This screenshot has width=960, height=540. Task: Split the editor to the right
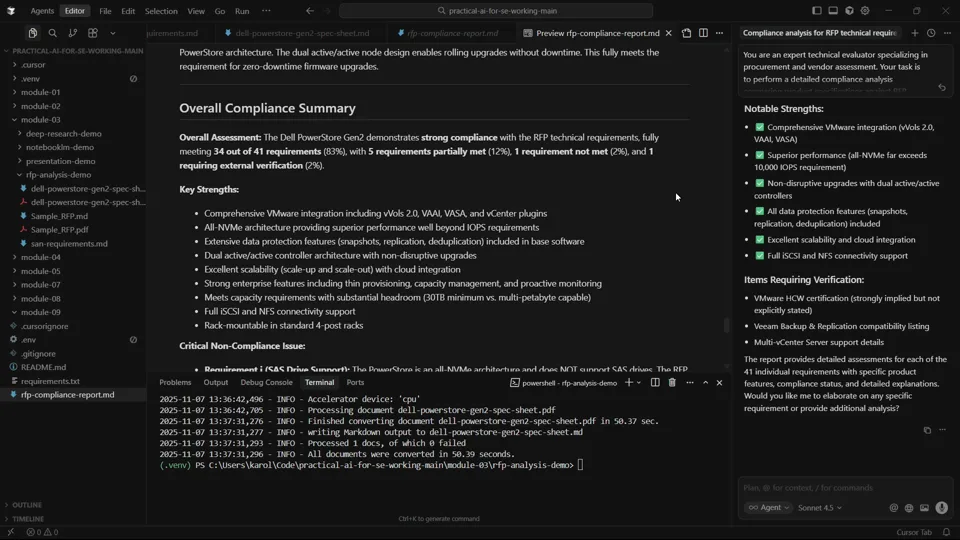[703, 33]
